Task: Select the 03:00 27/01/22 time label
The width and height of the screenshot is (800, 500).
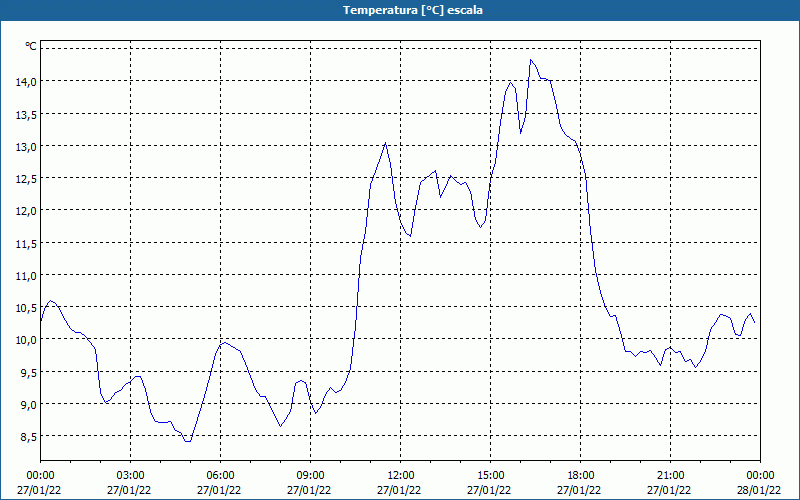Action: click(x=129, y=483)
